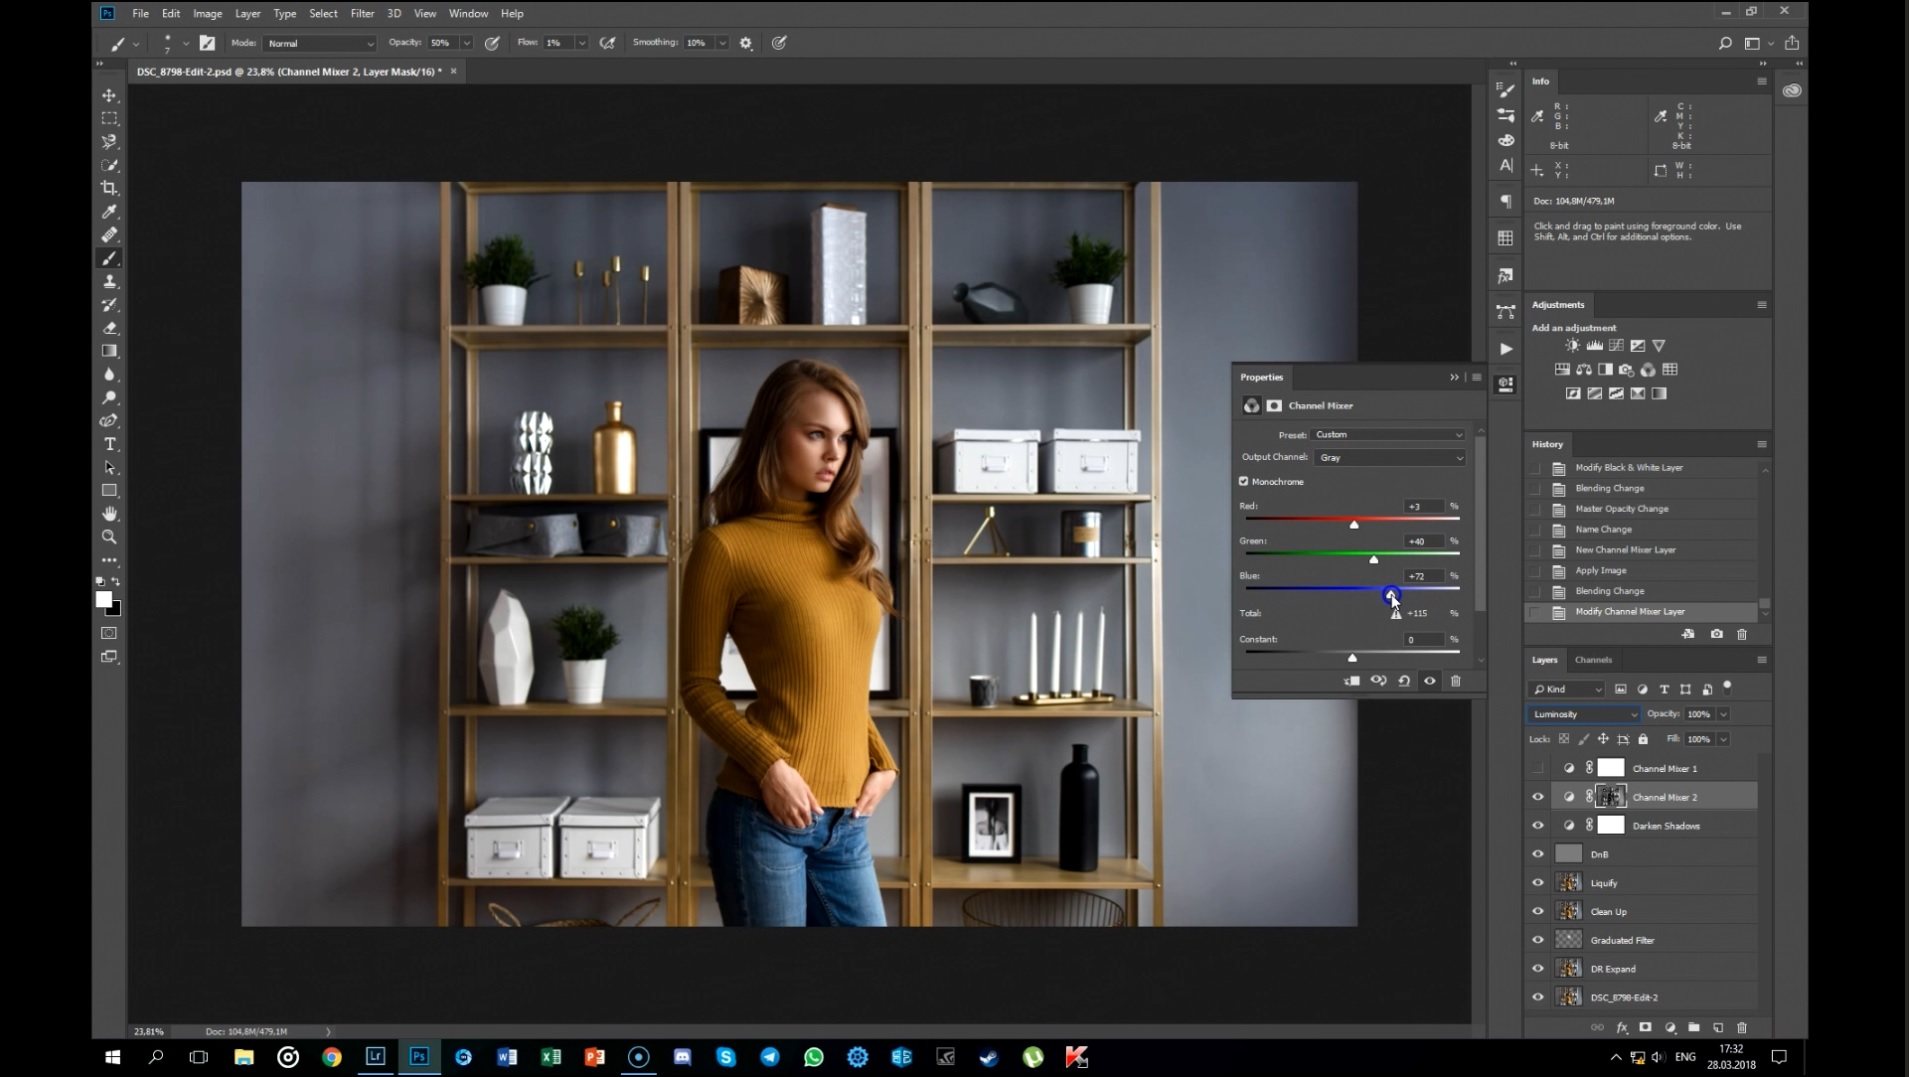Add layer mask at Layers panel bottom
This screenshot has height=1077, width=1909.
point(1645,1027)
